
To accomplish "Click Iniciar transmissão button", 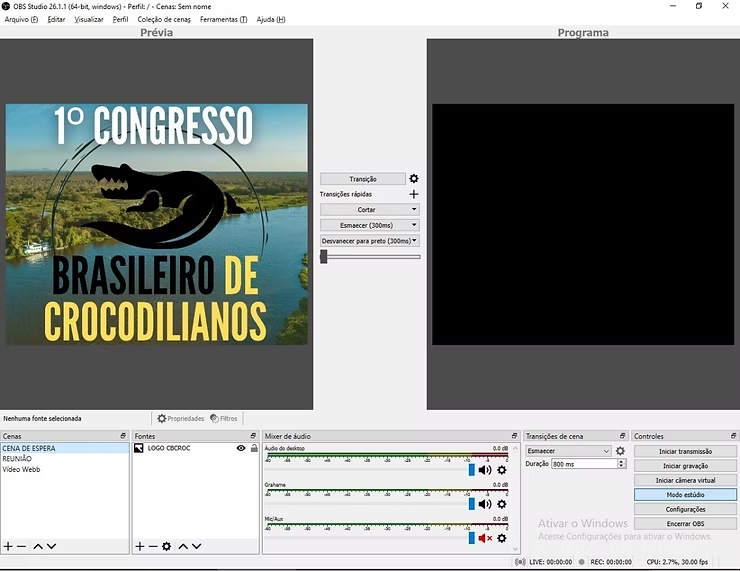I will click(x=685, y=452).
